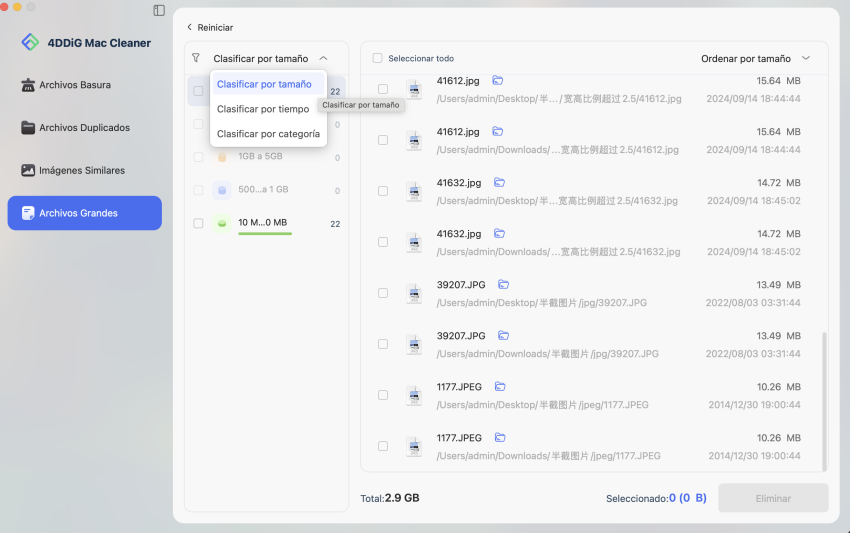The width and height of the screenshot is (850, 533).
Task: Reveal first 39207.JPG in folder
Action: [x=503, y=285]
